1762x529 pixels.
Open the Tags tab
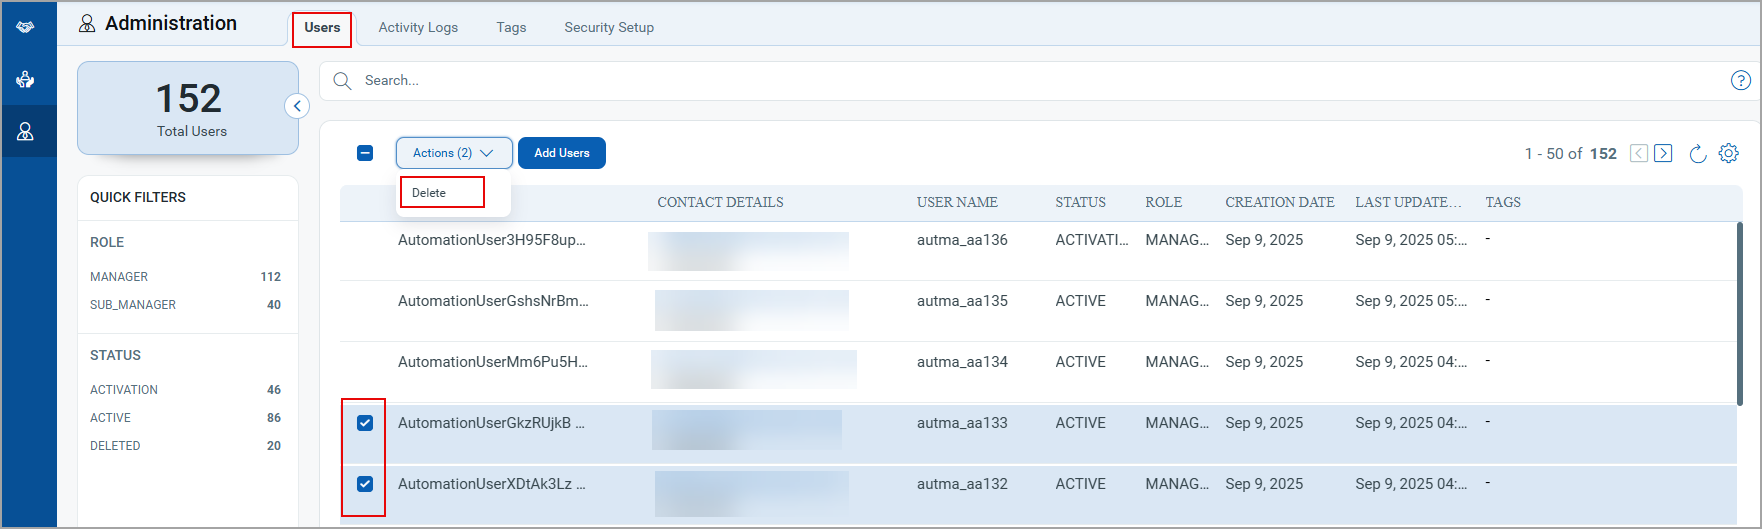[x=511, y=28]
